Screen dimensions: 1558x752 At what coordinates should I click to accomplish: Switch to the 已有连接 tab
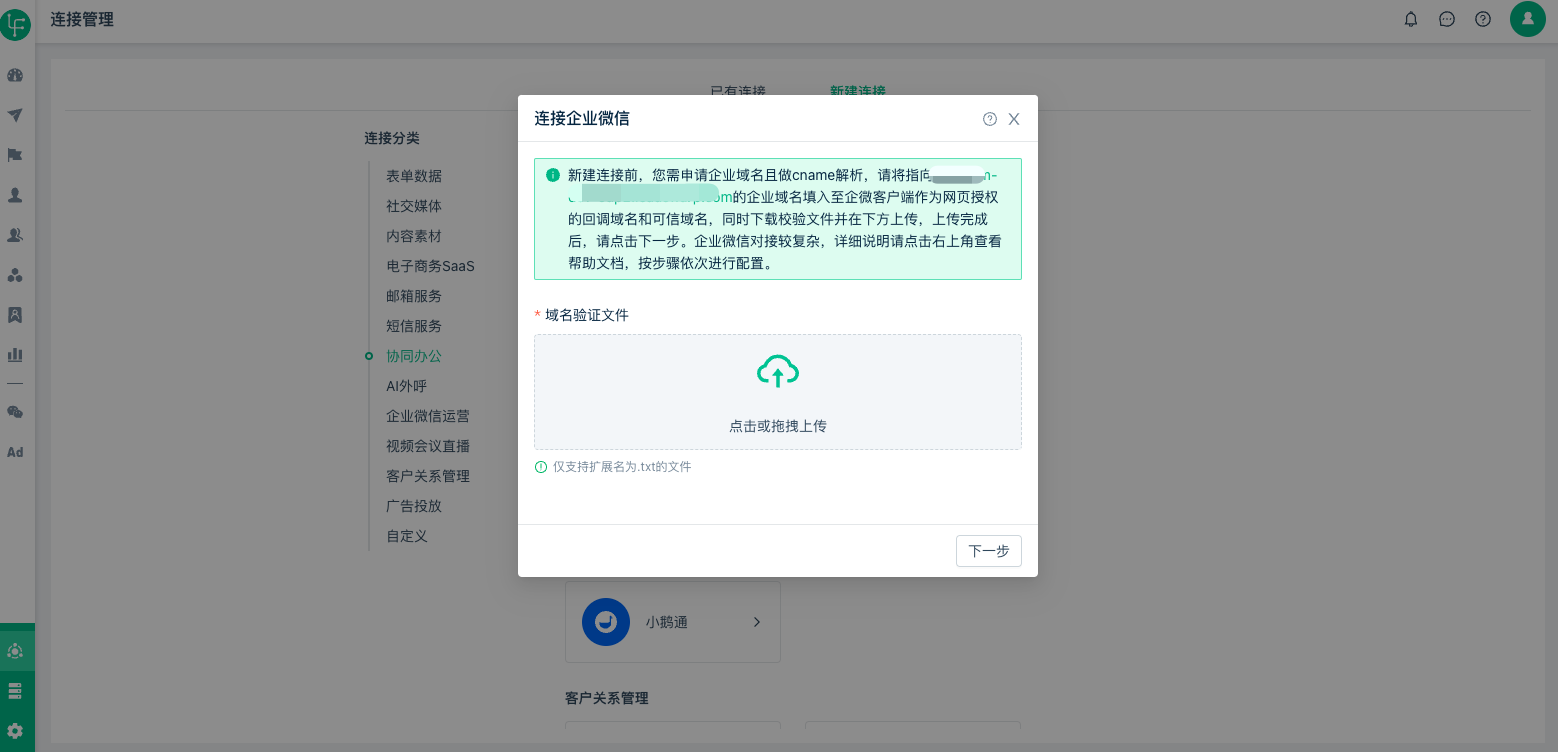click(x=738, y=91)
